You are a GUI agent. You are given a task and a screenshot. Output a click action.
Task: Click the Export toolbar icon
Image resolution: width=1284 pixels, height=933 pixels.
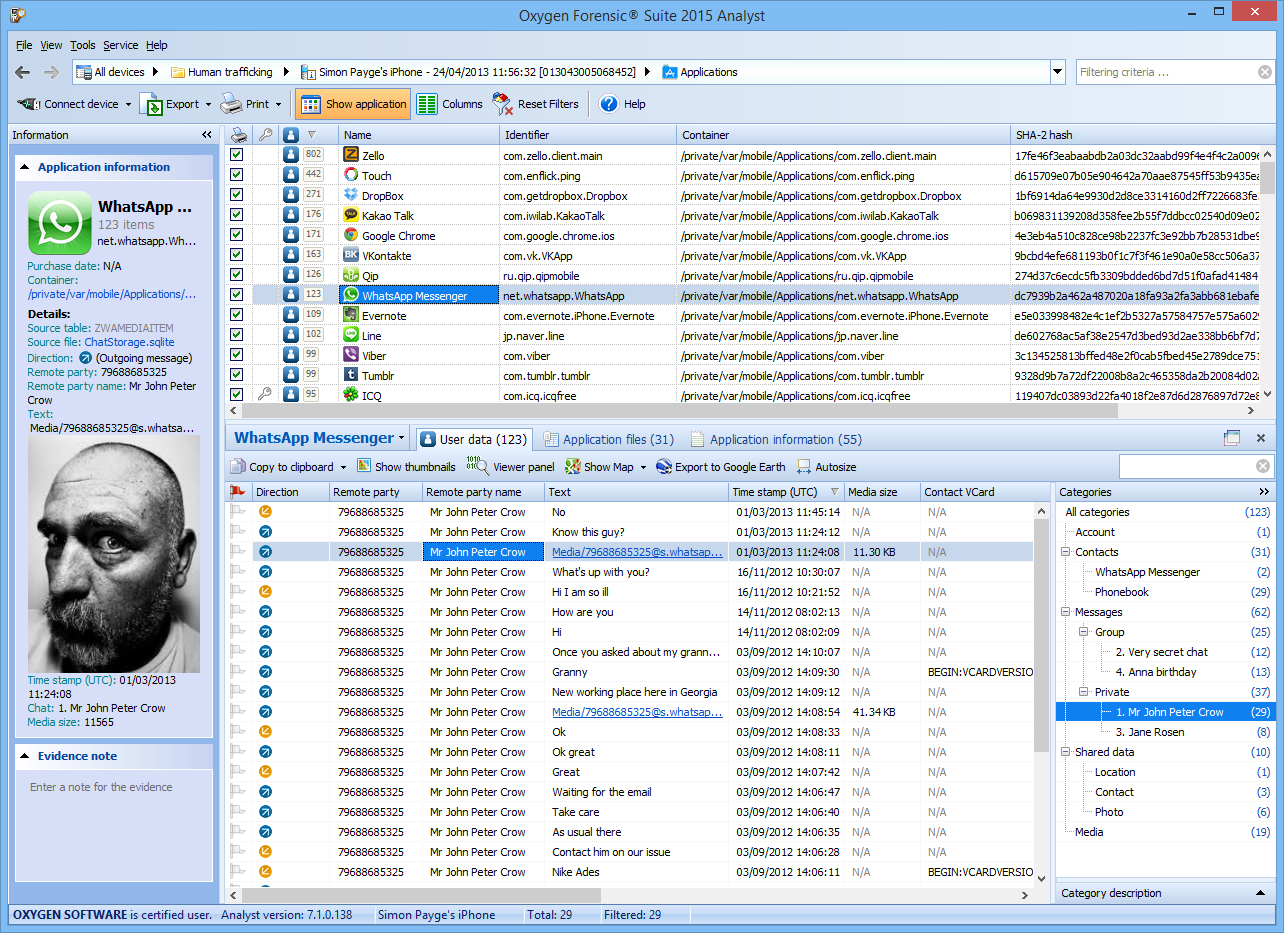[151, 104]
